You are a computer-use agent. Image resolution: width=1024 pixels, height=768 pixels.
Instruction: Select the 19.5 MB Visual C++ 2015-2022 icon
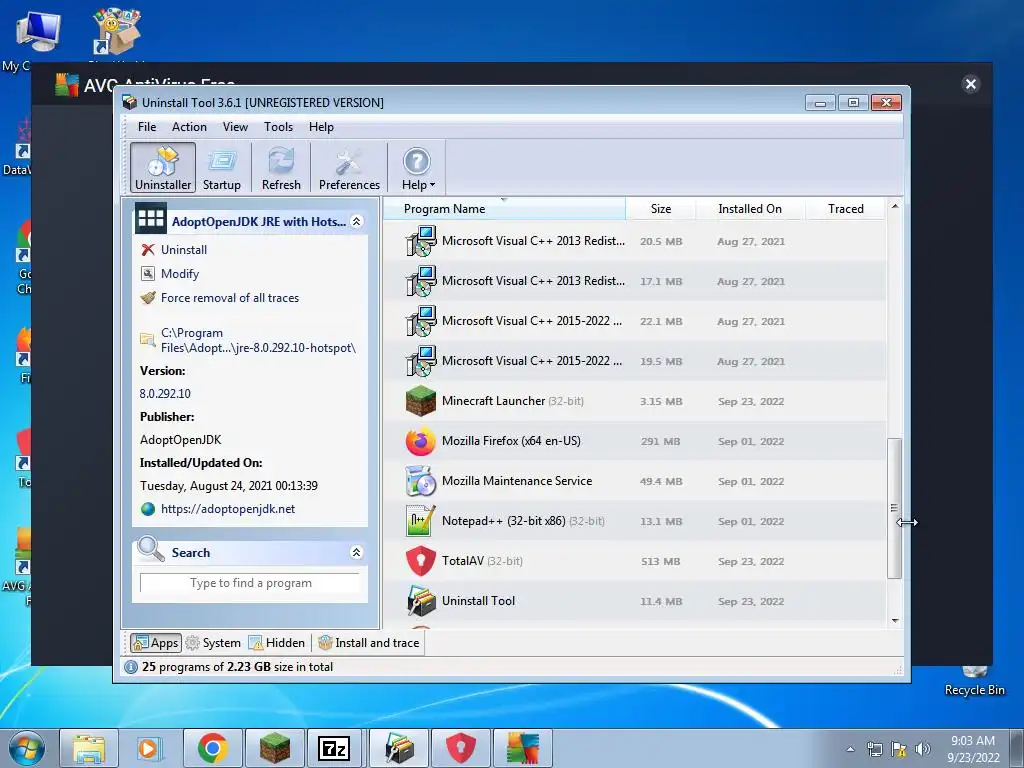coord(421,361)
